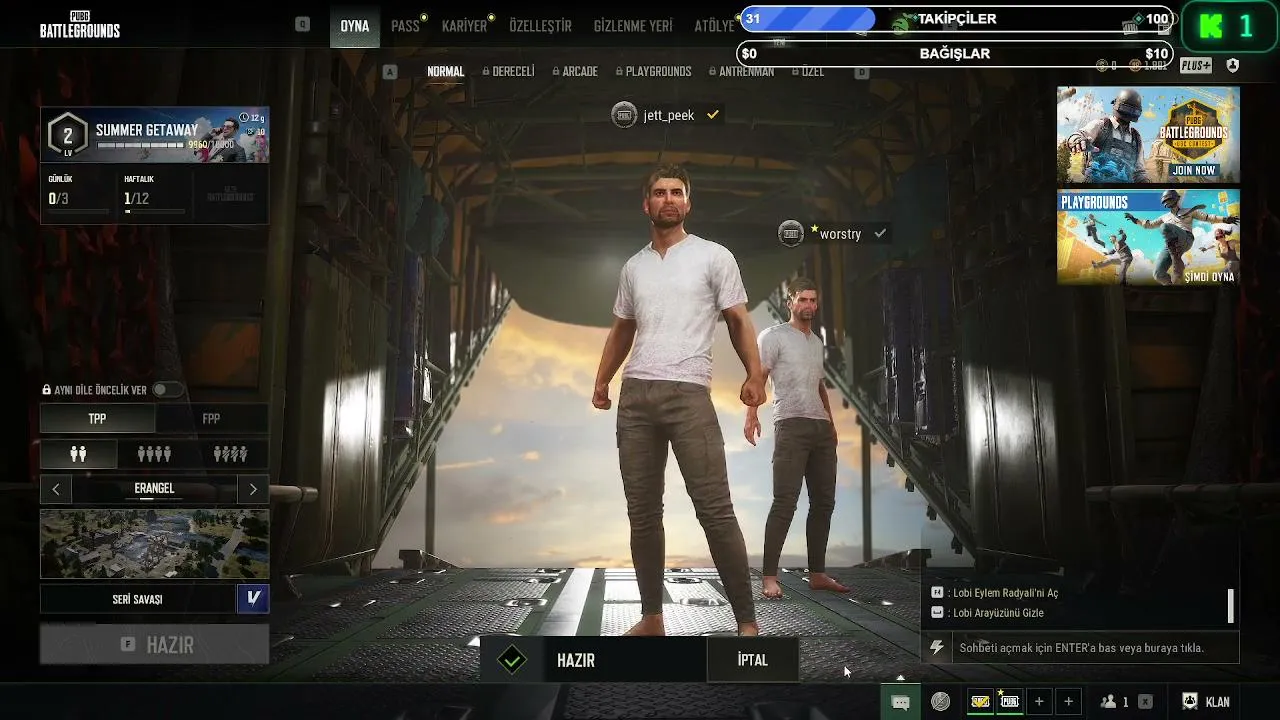
Task: Open the Pass tab
Action: pyautogui.click(x=405, y=26)
